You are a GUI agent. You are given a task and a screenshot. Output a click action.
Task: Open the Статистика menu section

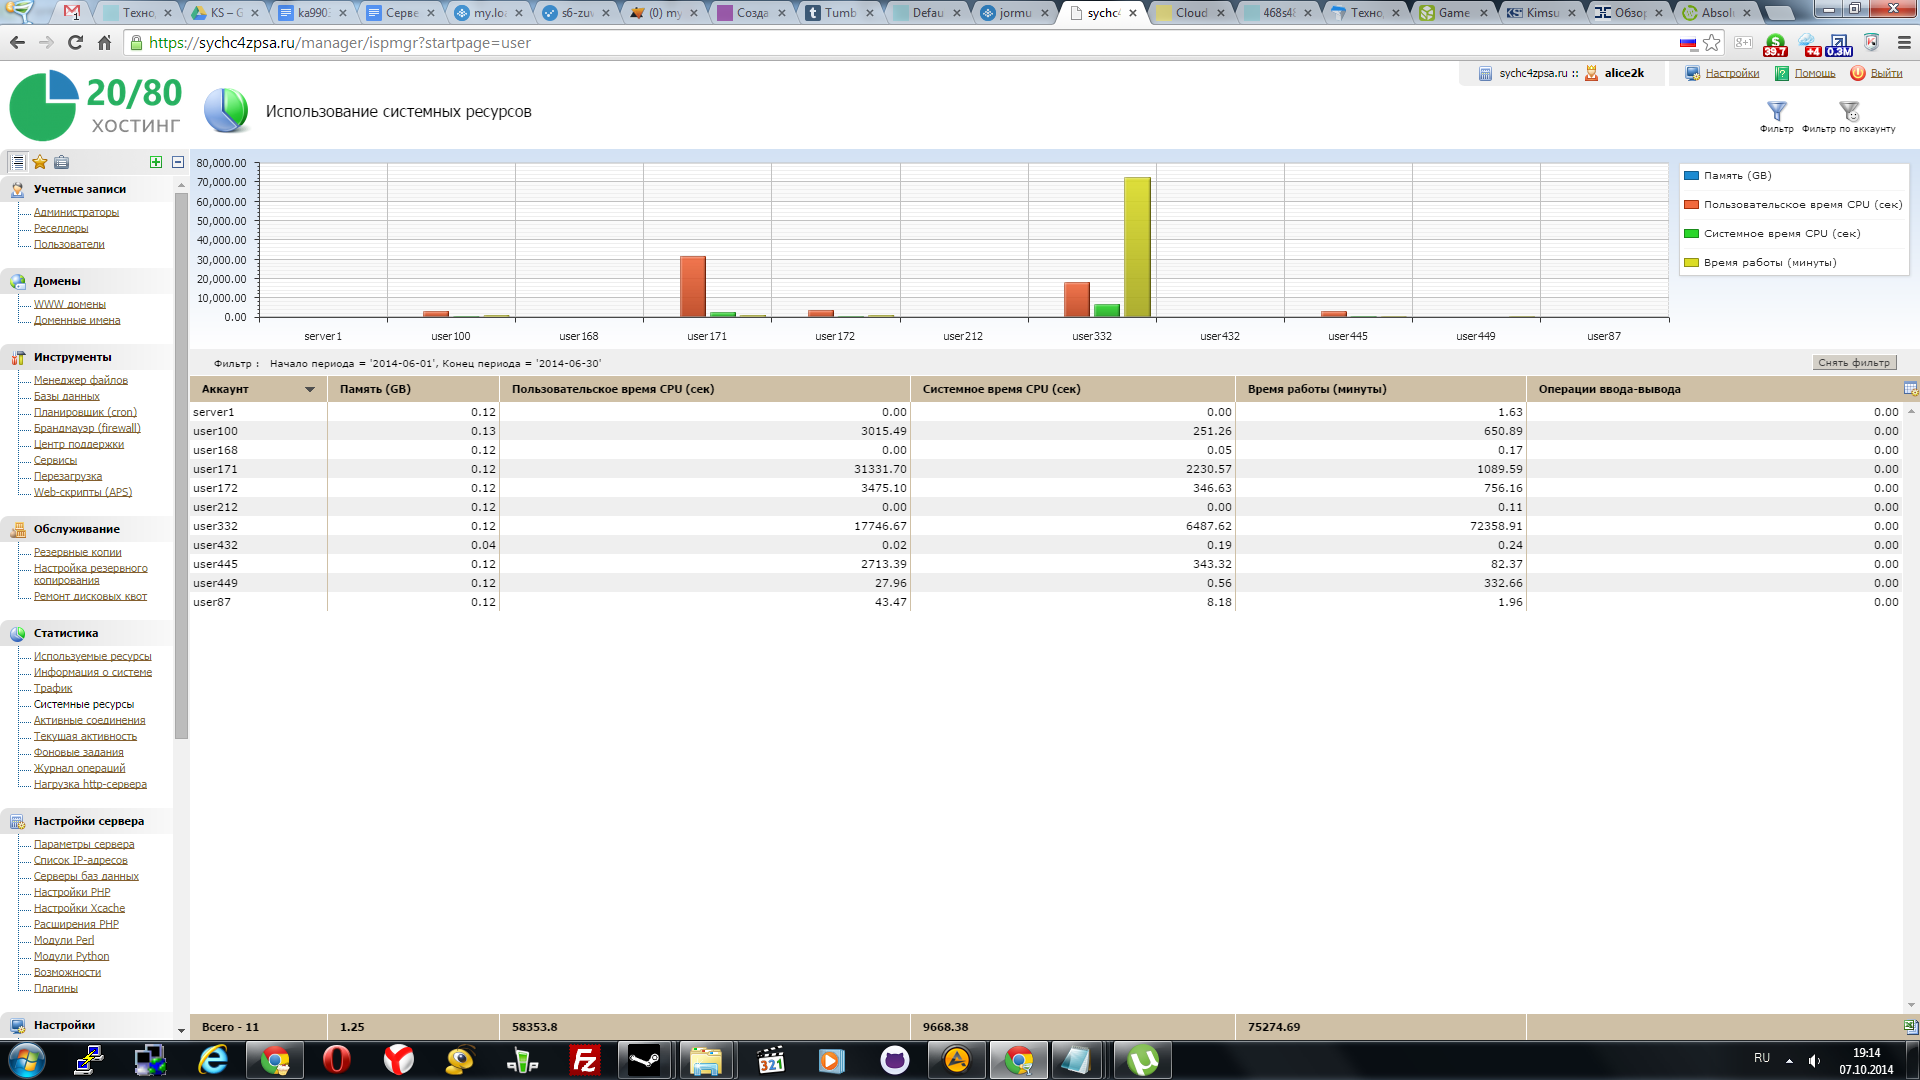pyautogui.click(x=66, y=633)
